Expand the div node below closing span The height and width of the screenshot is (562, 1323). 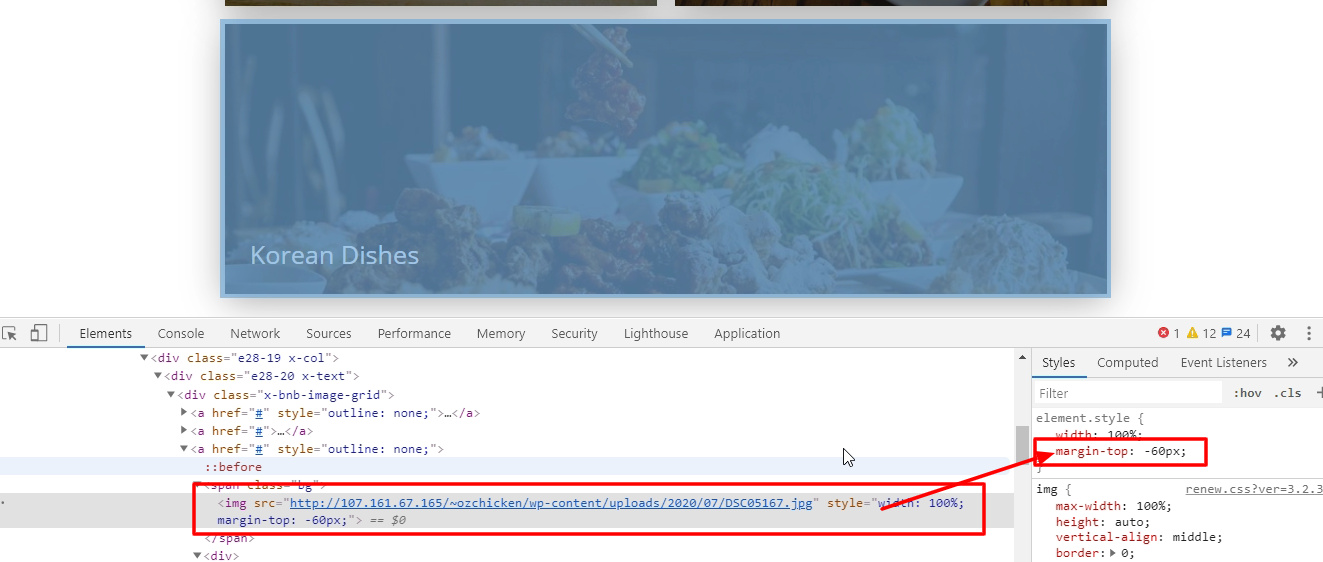click(197, 555)
